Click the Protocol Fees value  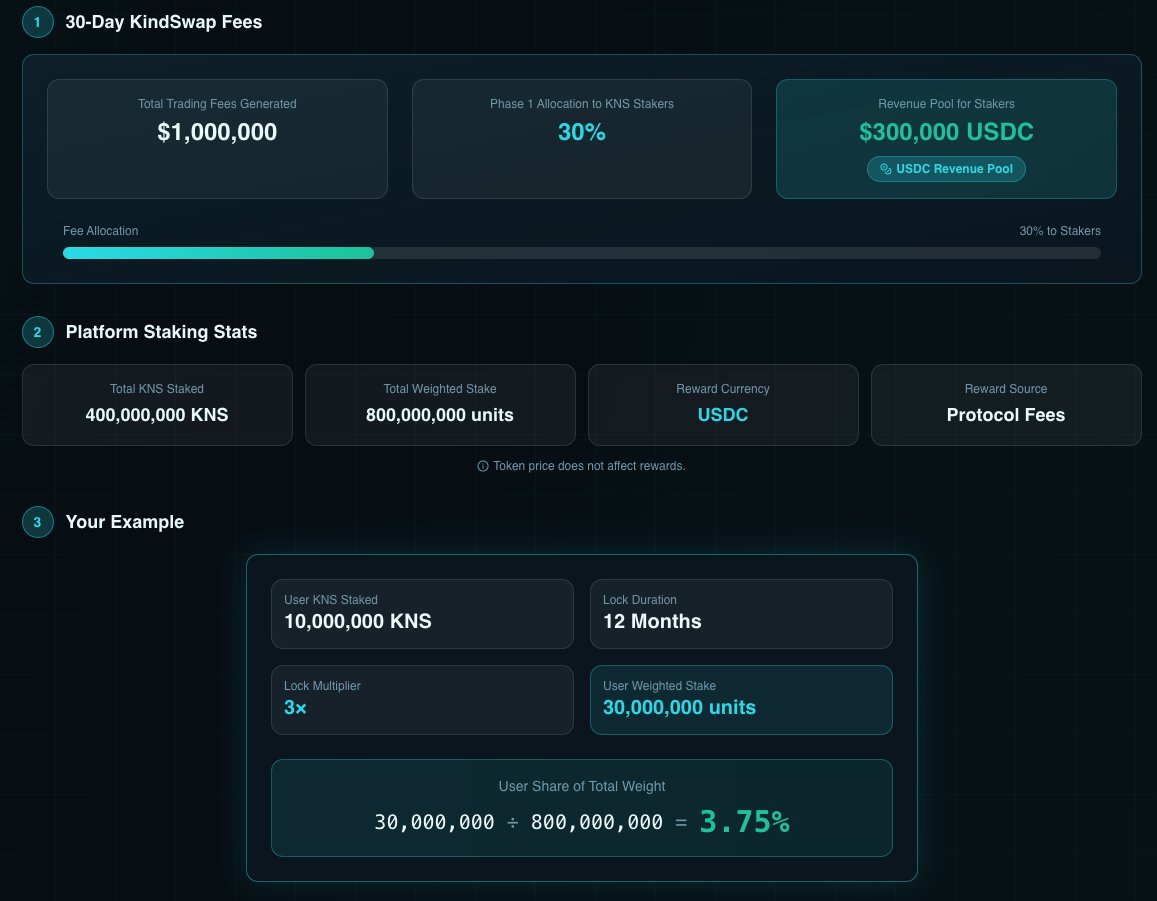click(x=1006, y=415)
